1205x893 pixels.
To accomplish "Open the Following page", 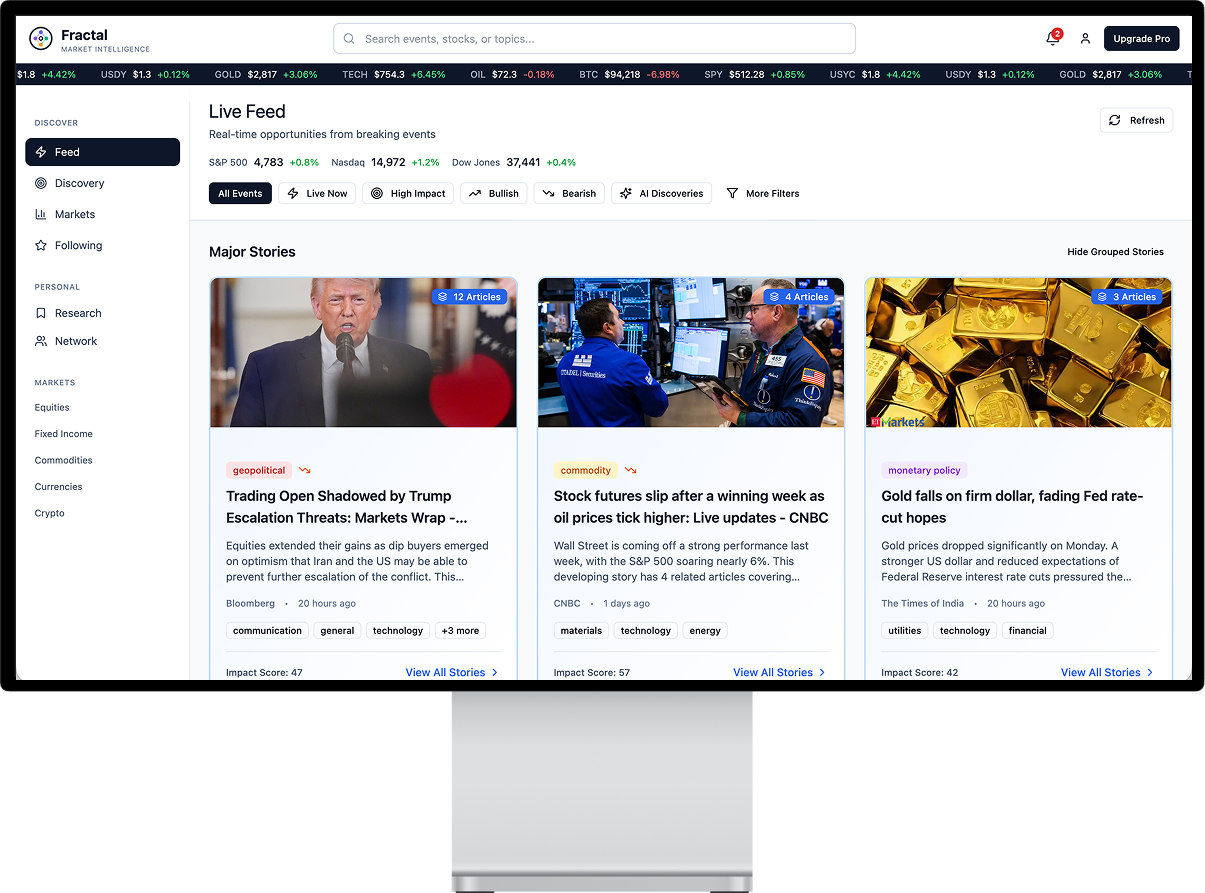I will [x=102, y=245].
